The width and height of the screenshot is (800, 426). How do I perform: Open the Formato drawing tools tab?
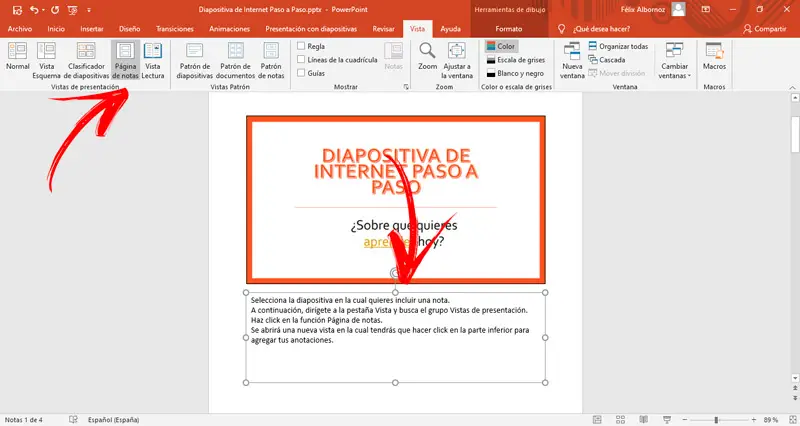pos(509,29)
